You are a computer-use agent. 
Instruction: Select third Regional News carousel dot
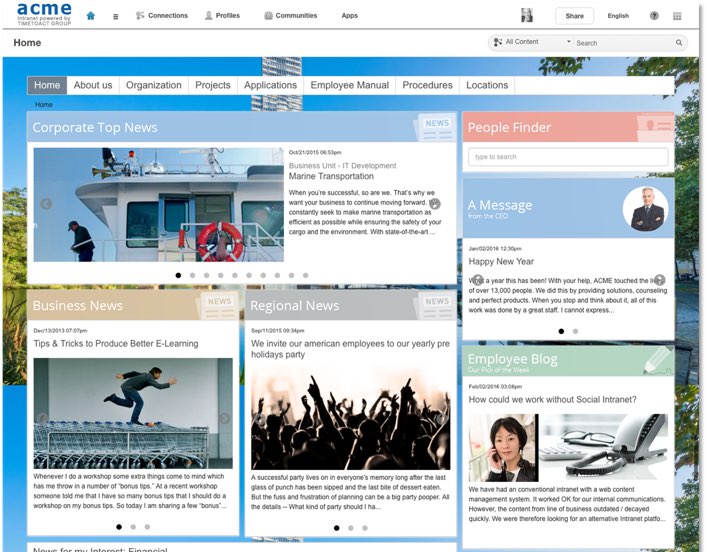[x=364, y=527]
